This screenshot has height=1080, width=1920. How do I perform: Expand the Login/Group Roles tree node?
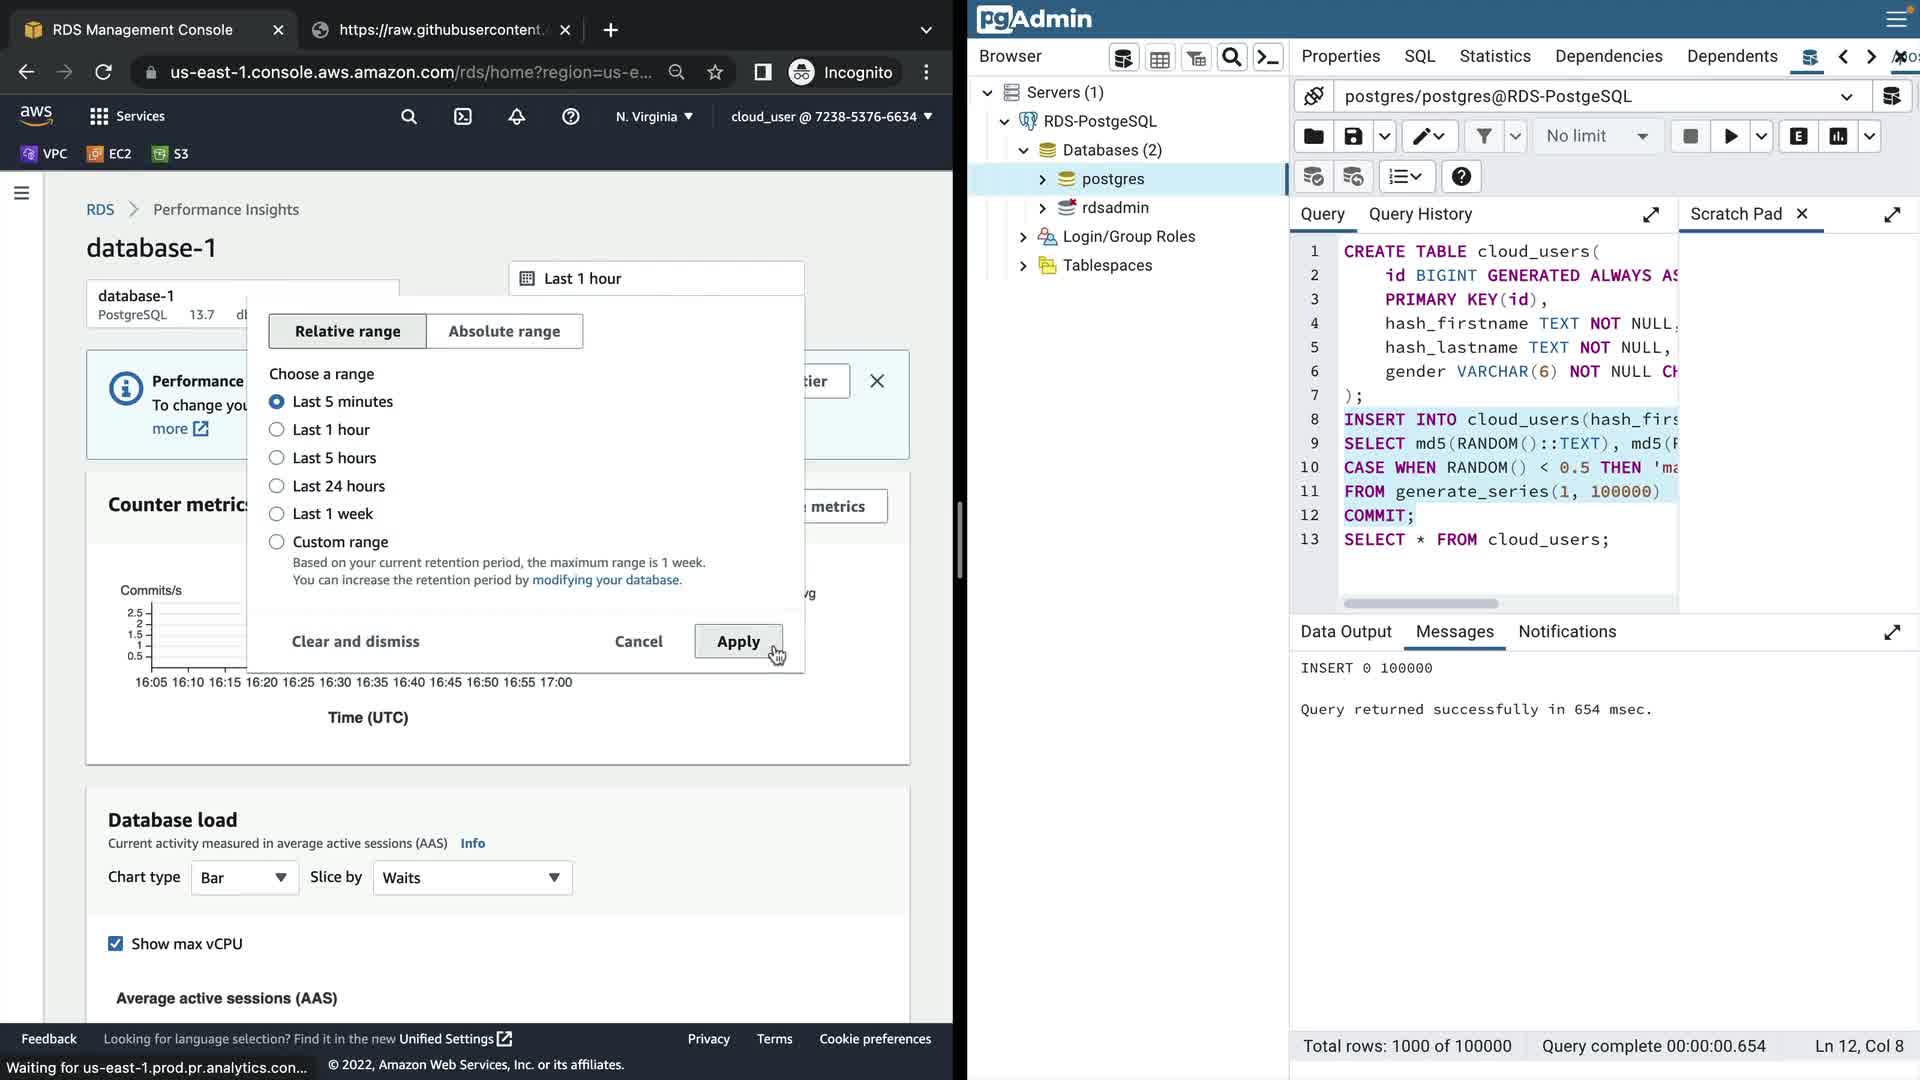coord(1023,237)
